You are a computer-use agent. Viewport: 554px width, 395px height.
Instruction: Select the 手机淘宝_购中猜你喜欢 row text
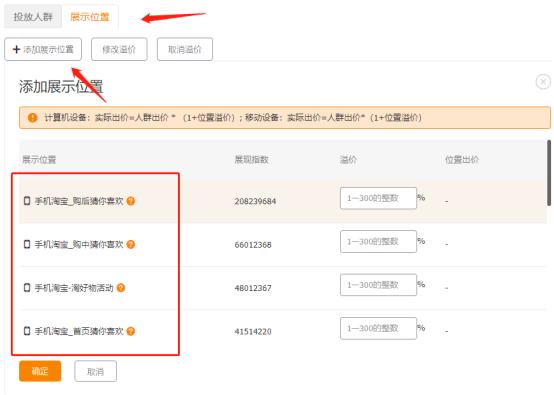coord(79,244)
